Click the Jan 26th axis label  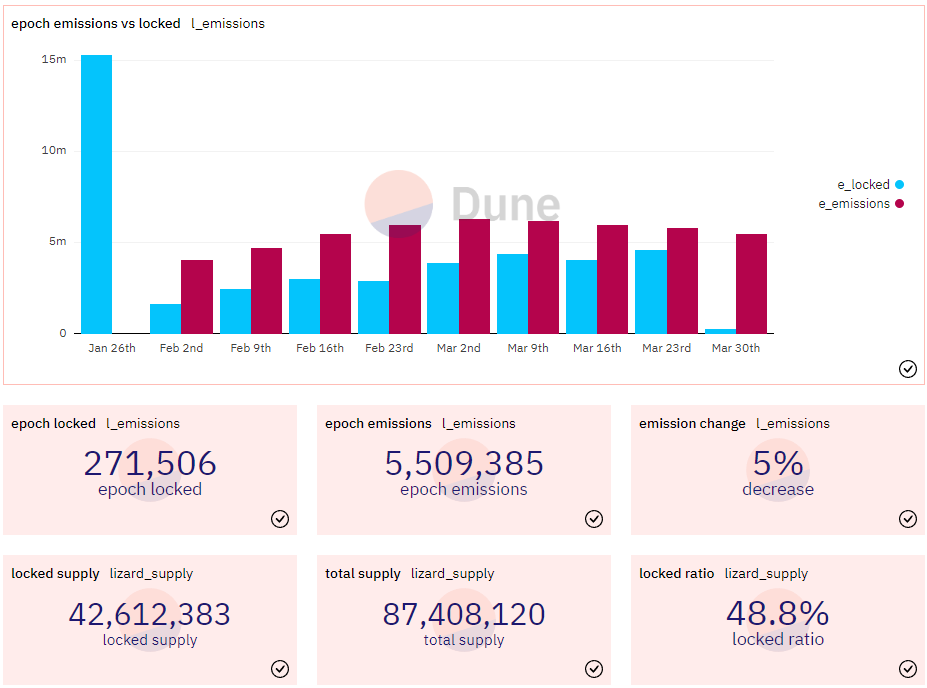click(x=112, y=348)
